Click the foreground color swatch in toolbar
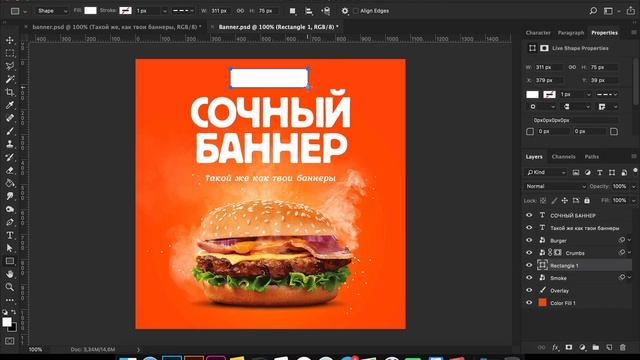 [x=7, y=322]
